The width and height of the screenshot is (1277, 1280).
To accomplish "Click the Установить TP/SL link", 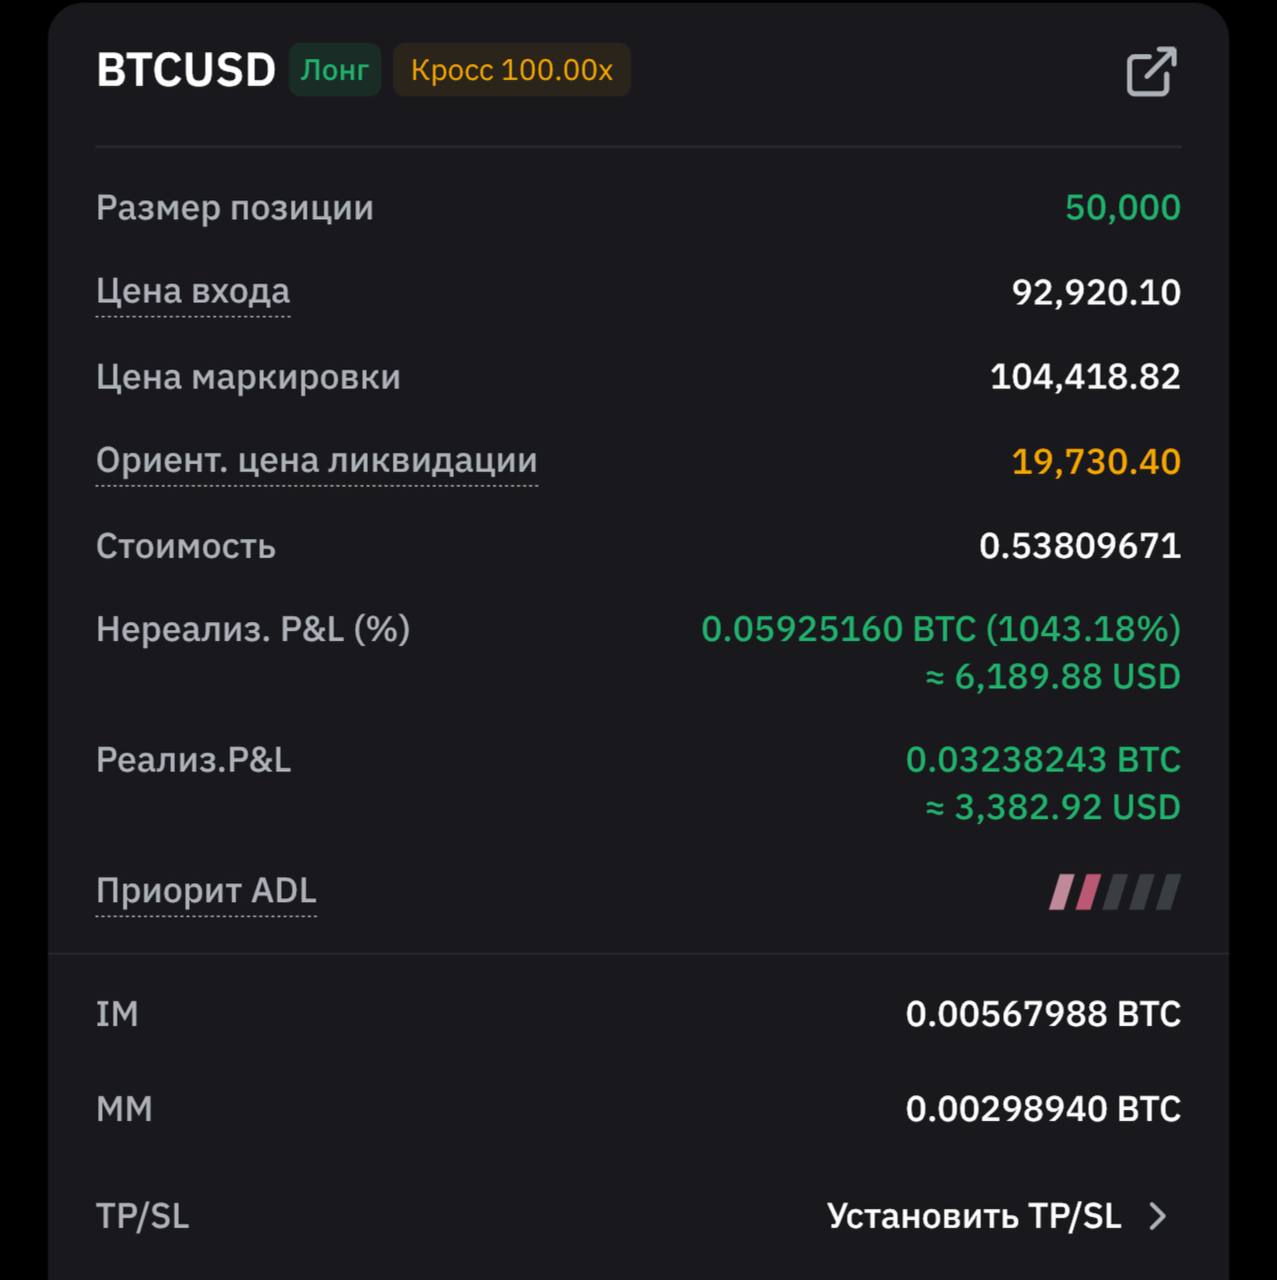I will tap(974, 1216).
